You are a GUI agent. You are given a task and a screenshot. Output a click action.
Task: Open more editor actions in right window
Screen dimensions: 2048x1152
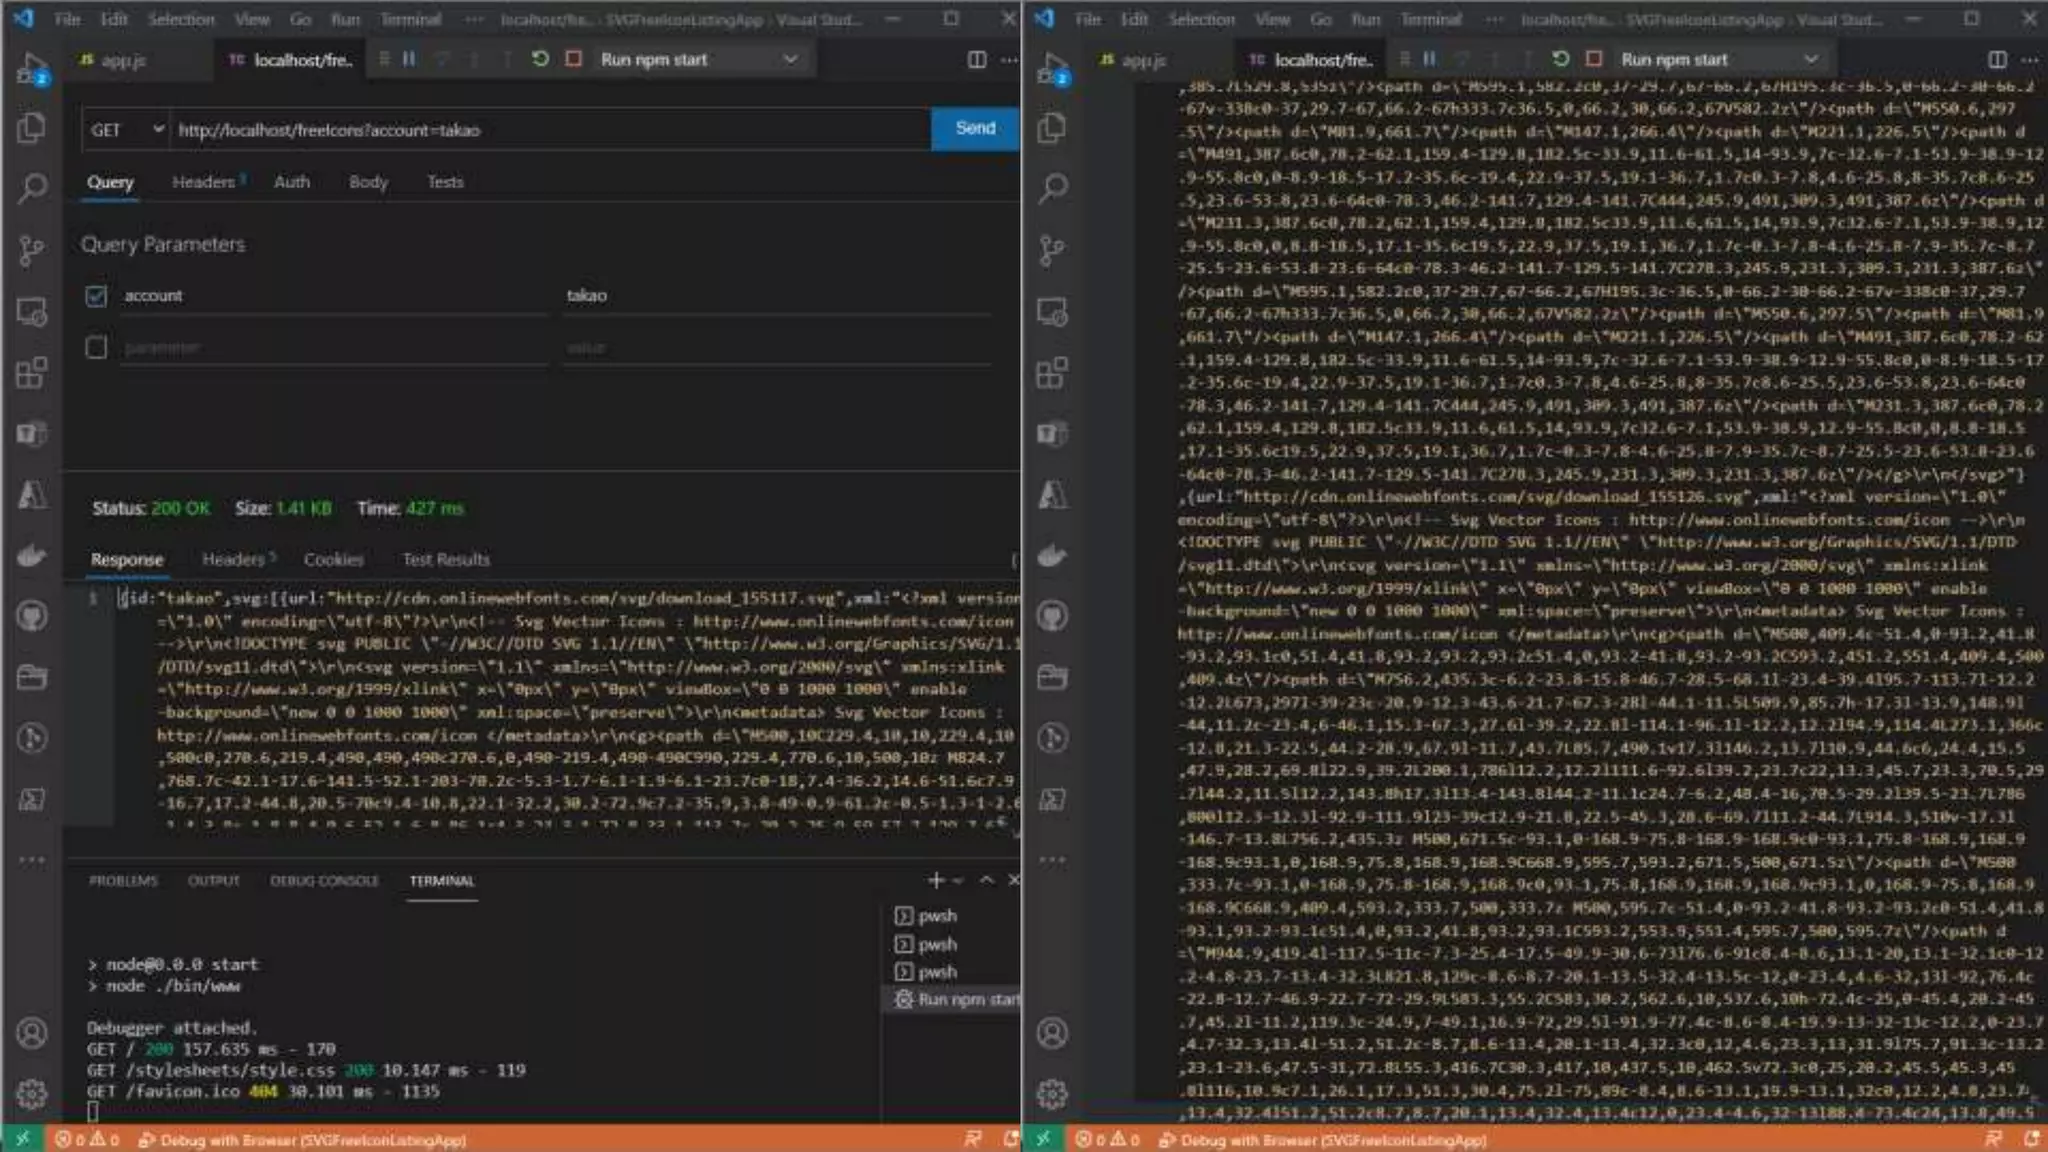(x=2030, y=60)
